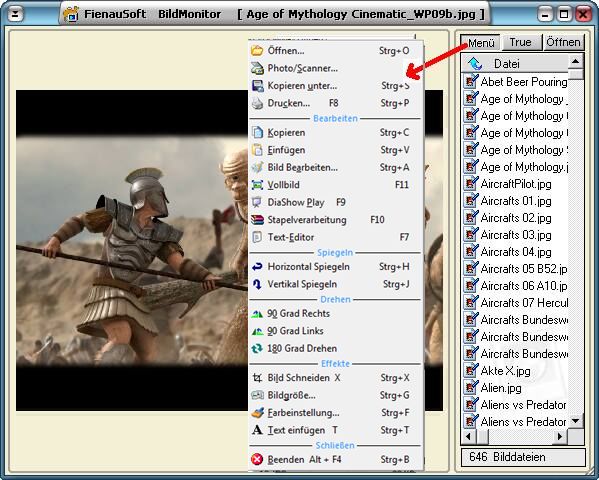Image resolution: width=599 pixels, height=480 pixels.
Task: Click the Öffnen button in right panel
Action: pyautogui.click(x=563, y=42)
